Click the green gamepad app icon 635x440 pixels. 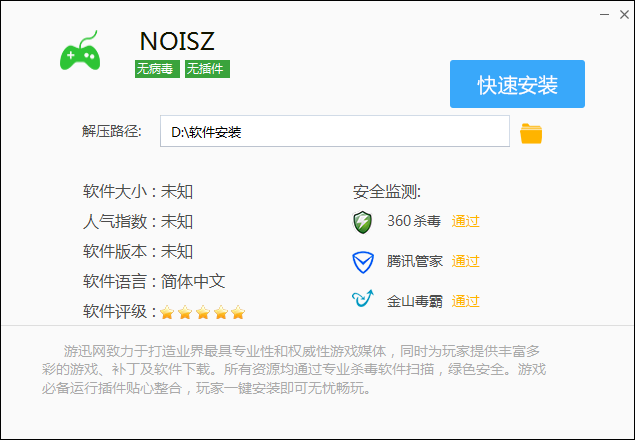[x=80, y=50]
